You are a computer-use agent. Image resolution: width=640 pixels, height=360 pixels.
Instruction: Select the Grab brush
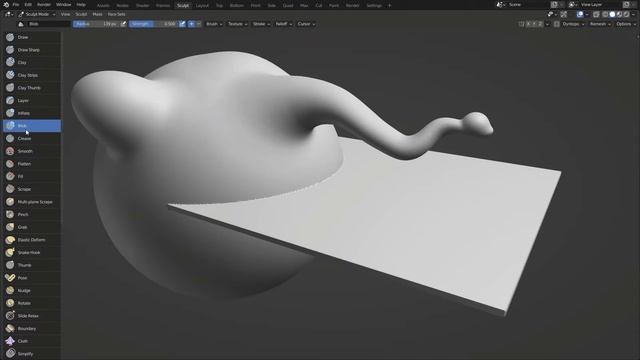pyautogui.click(x=32, y=227)
